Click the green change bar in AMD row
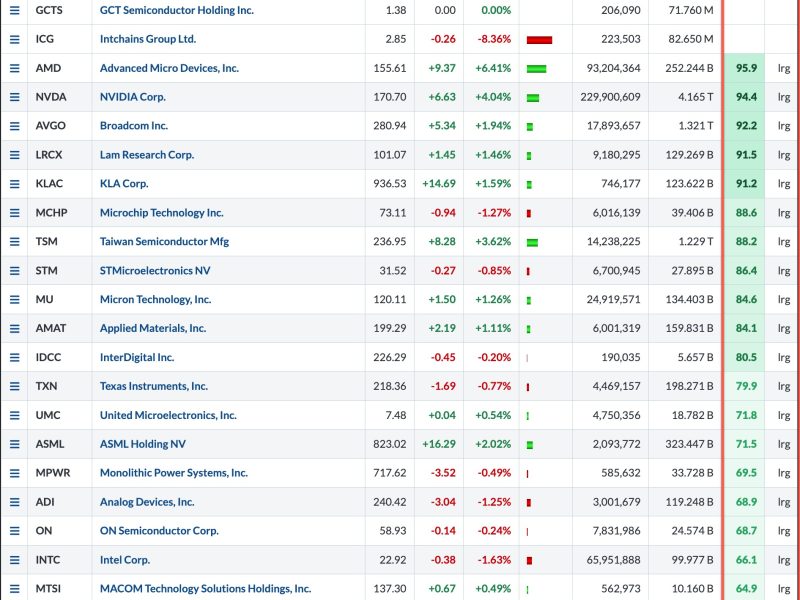This screenshot has width=800, height=600. 536,69
